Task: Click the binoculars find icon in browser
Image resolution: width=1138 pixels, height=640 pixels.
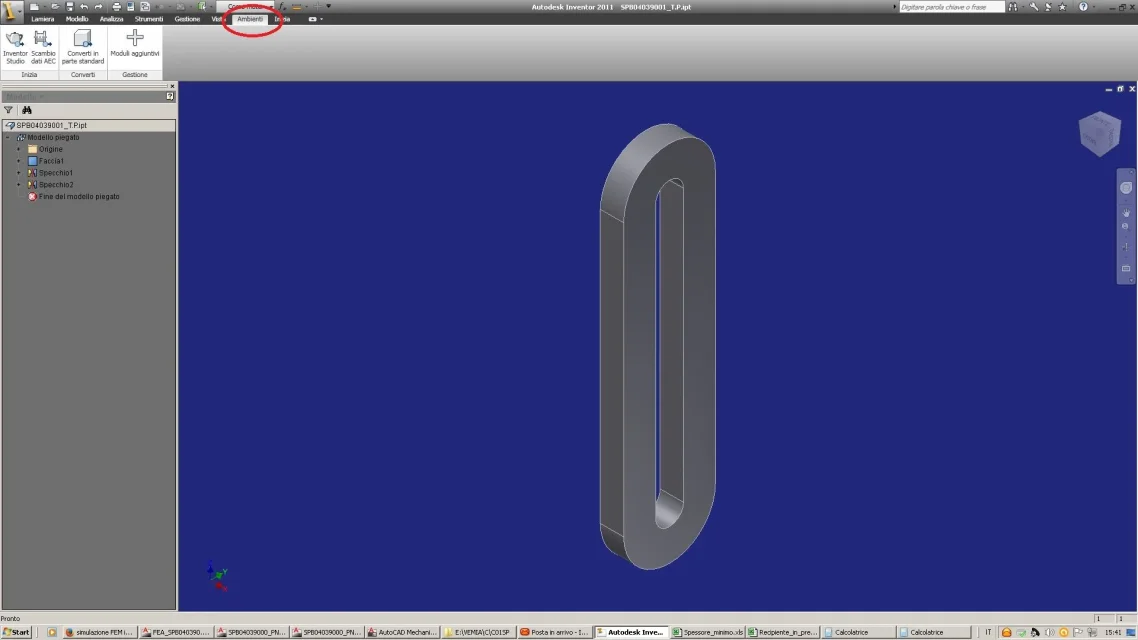Action: tap(27, 110)
